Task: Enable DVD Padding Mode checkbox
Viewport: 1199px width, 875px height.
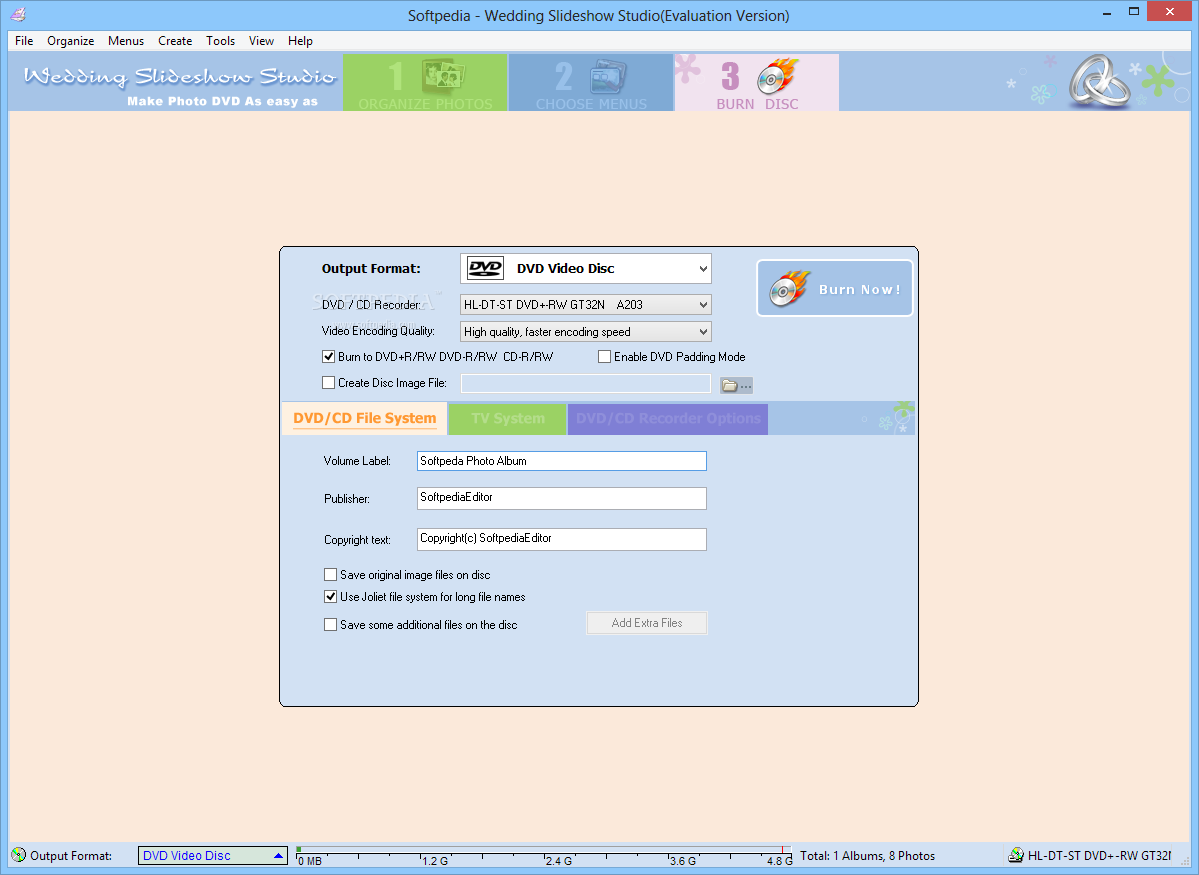Action: [x=604, y=356]
